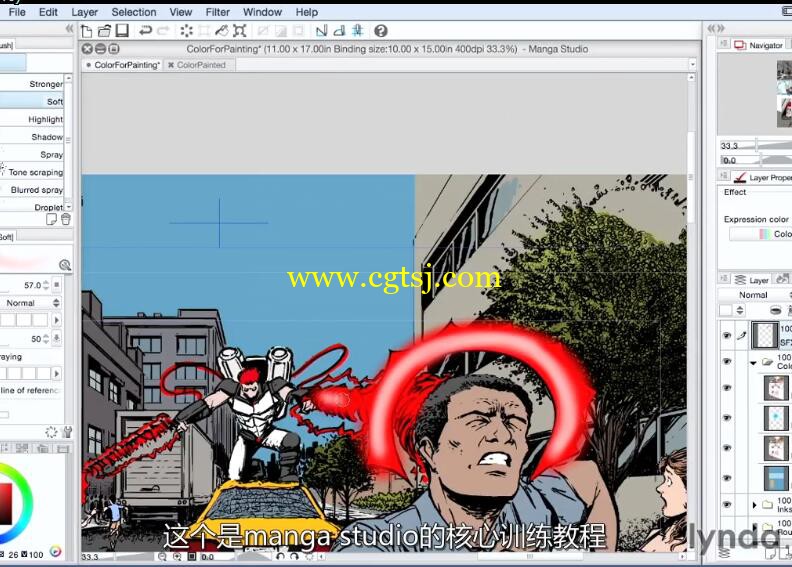Open Help via question mark icon
Image resolution: width=792 pixels, height=567 pixels.
click(x=381, y=31)
